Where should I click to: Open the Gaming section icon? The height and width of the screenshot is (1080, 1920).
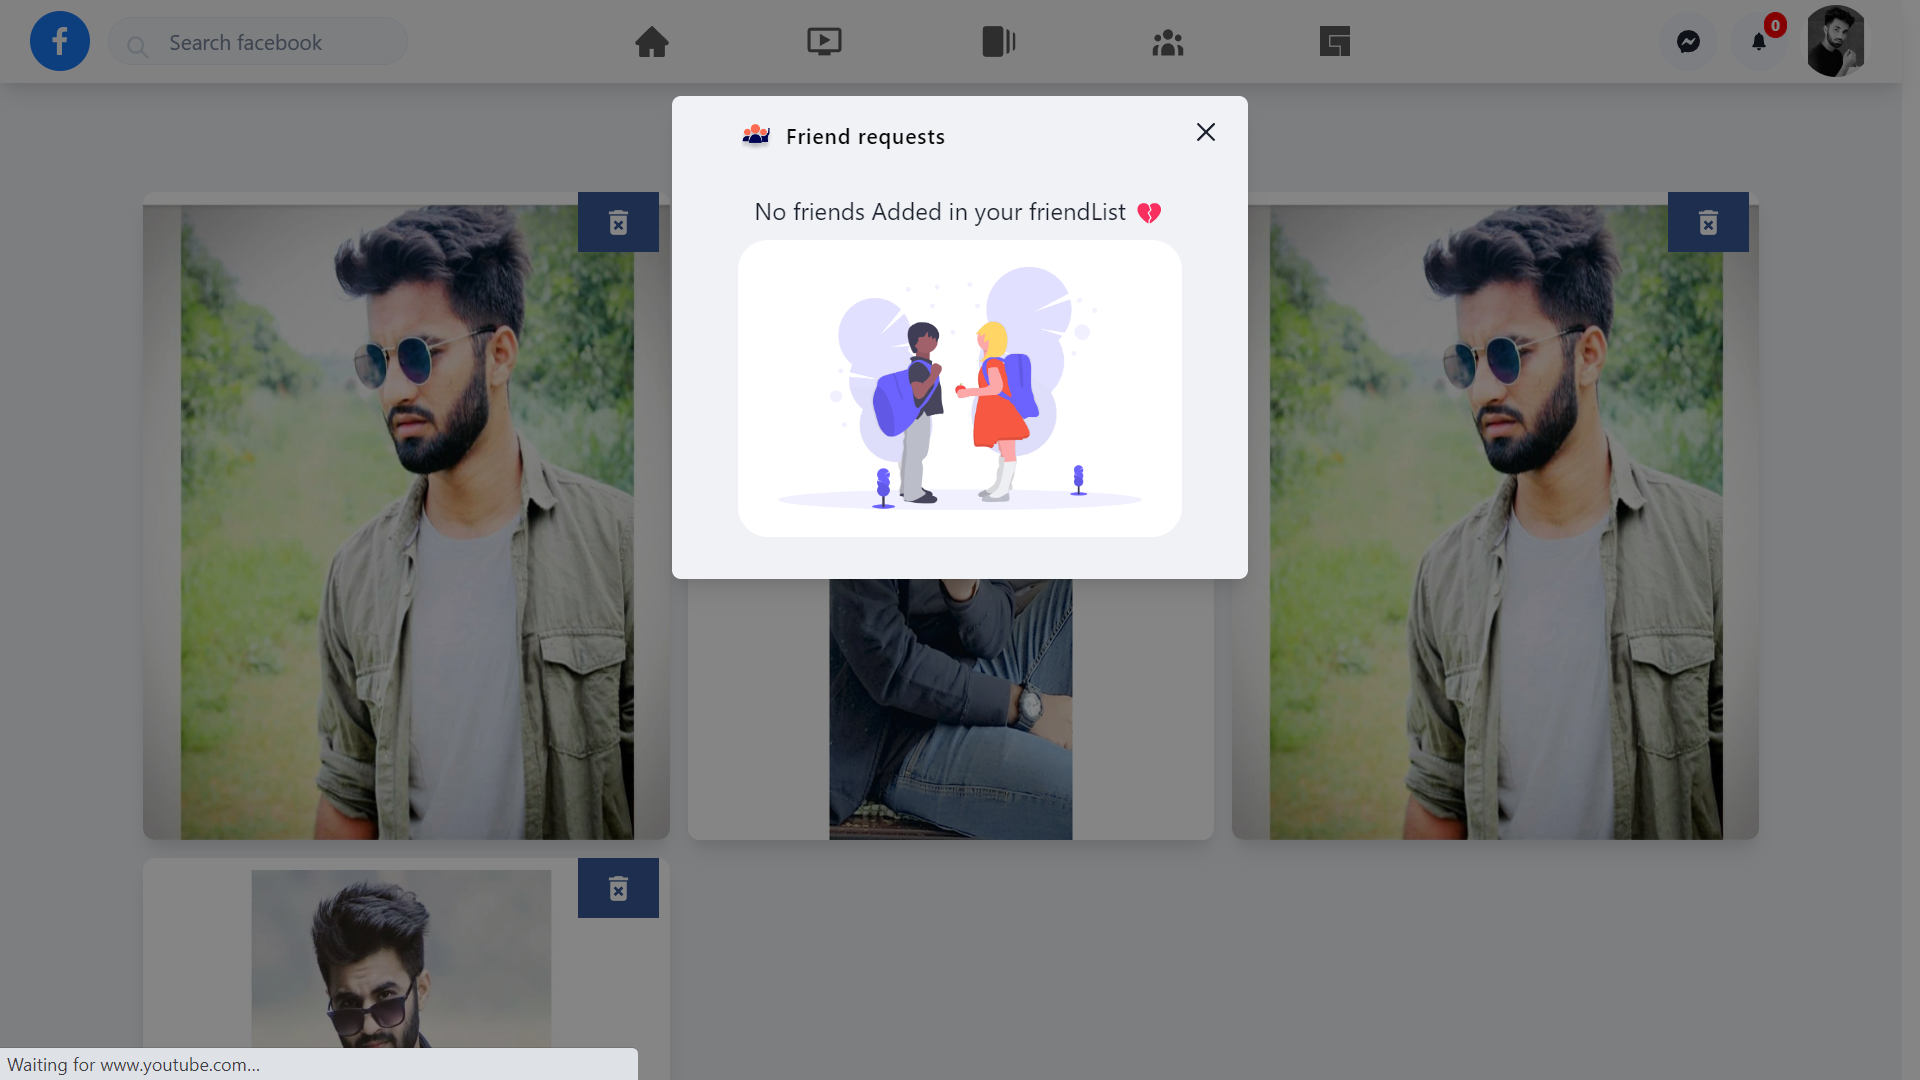tap(1335, 41)
